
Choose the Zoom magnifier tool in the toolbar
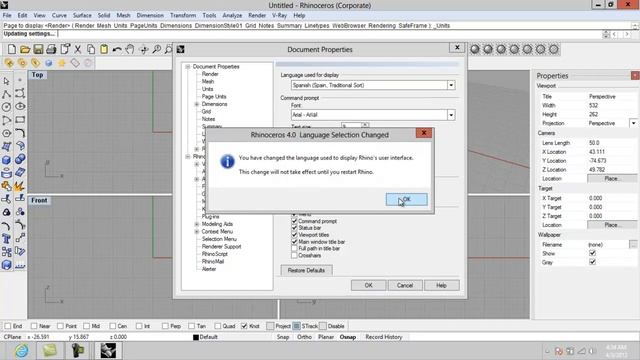point(156,49)
